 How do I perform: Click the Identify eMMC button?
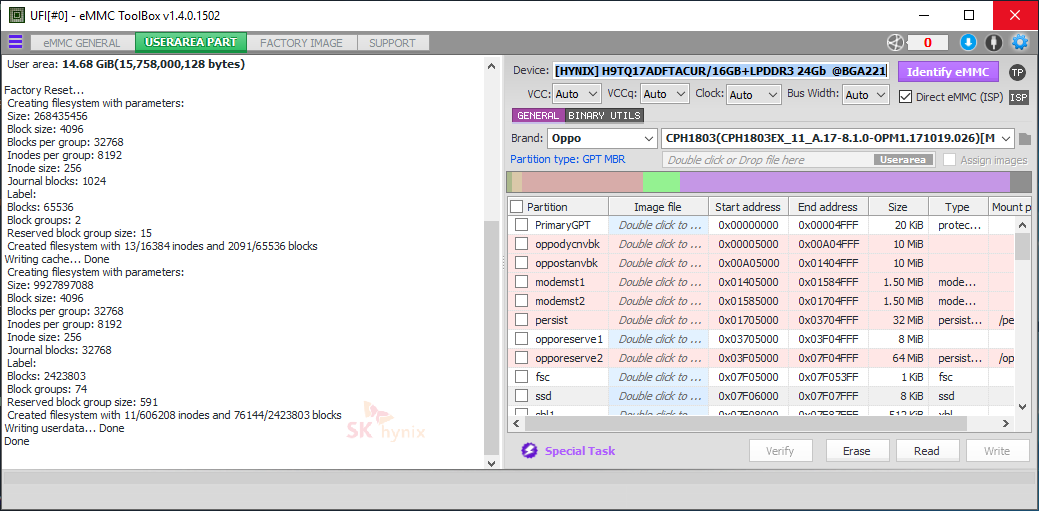948,72
